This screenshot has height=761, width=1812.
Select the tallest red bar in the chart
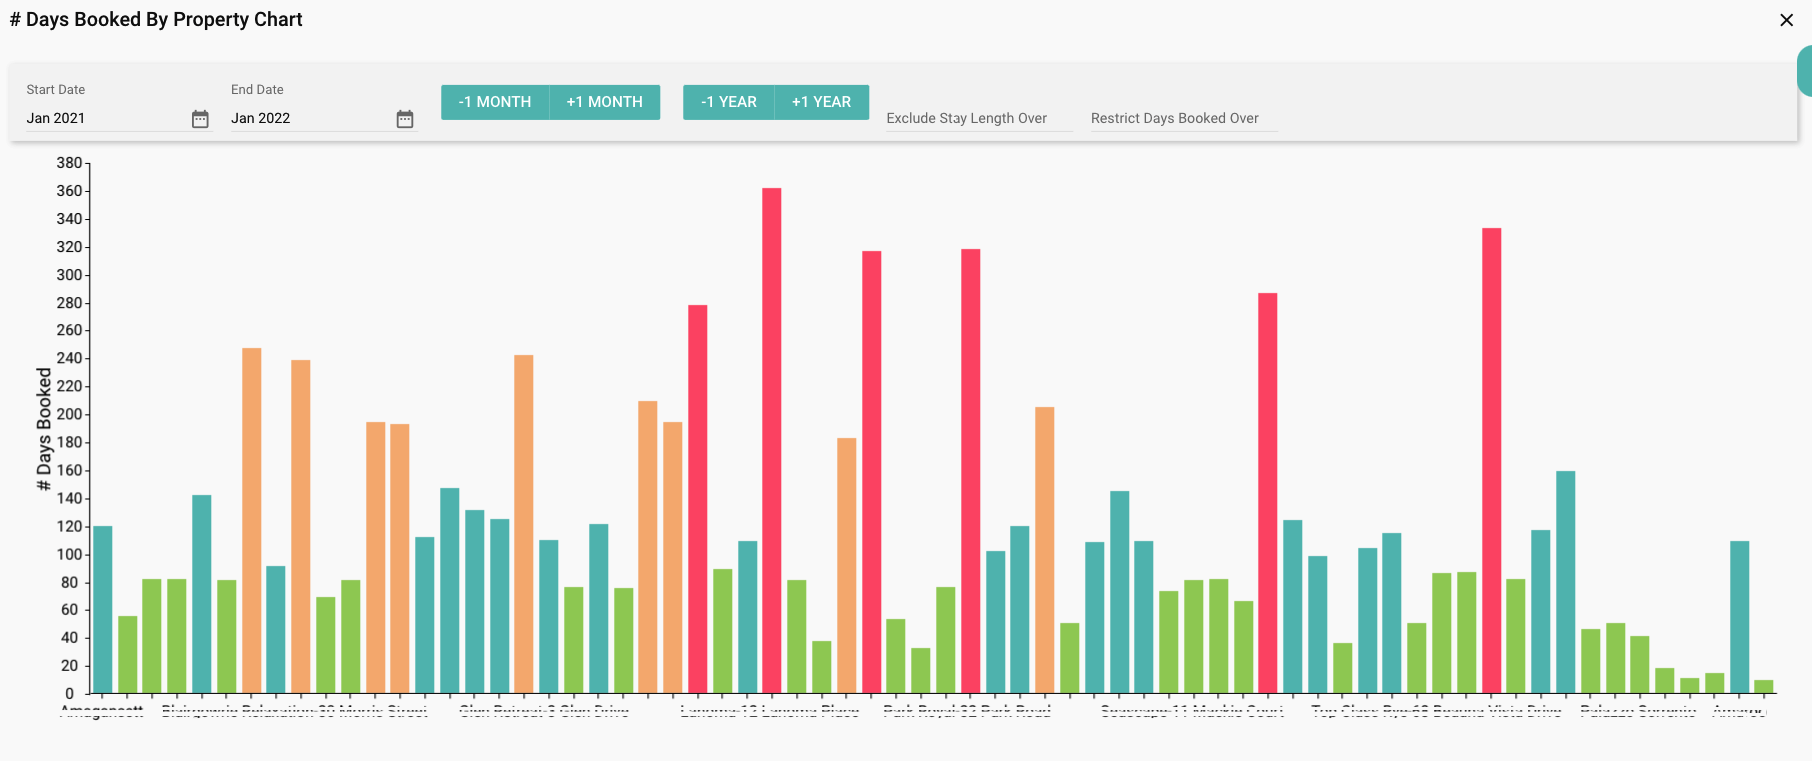772,440
